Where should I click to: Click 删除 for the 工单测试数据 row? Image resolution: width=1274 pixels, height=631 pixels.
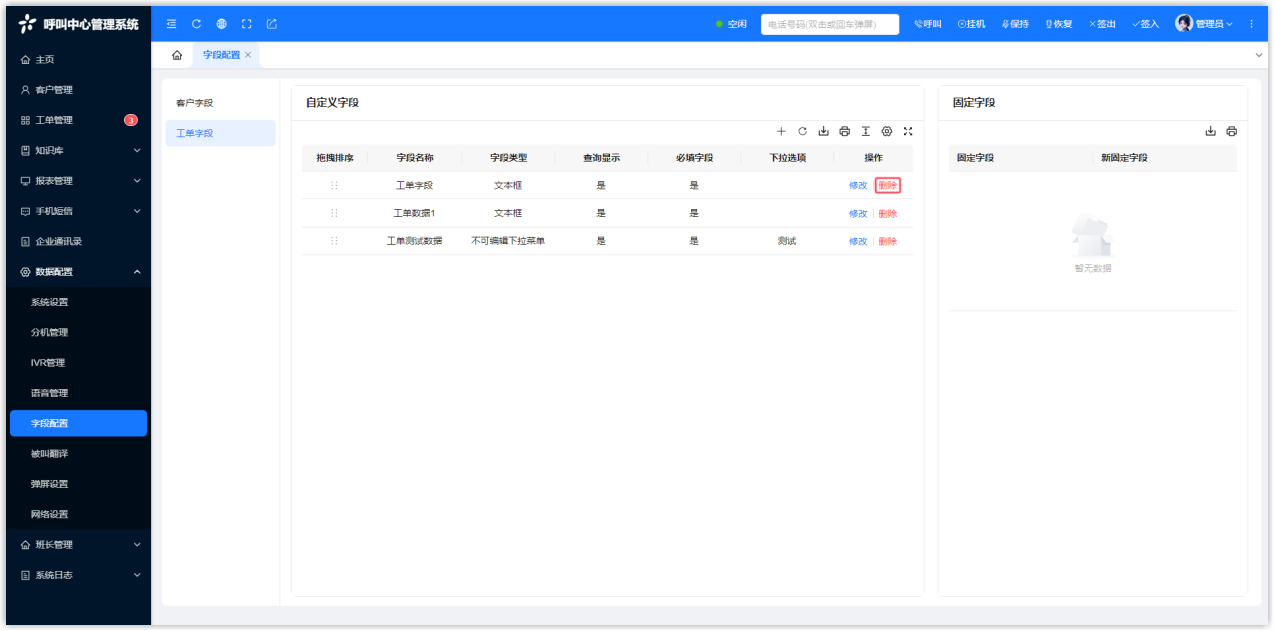coord(888,242)
